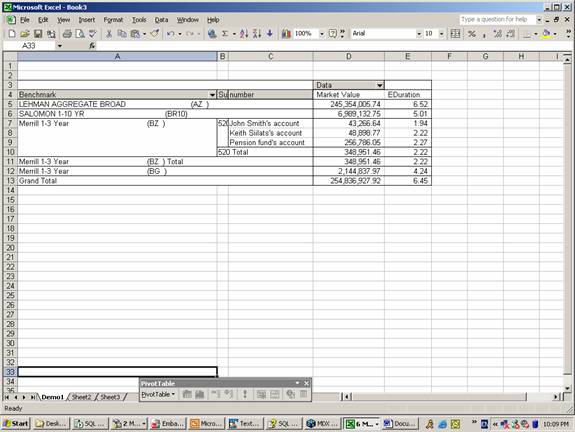Click the Refresh Data exclamation icon
This screenshot has height=432, width=575.
(245, 394)
